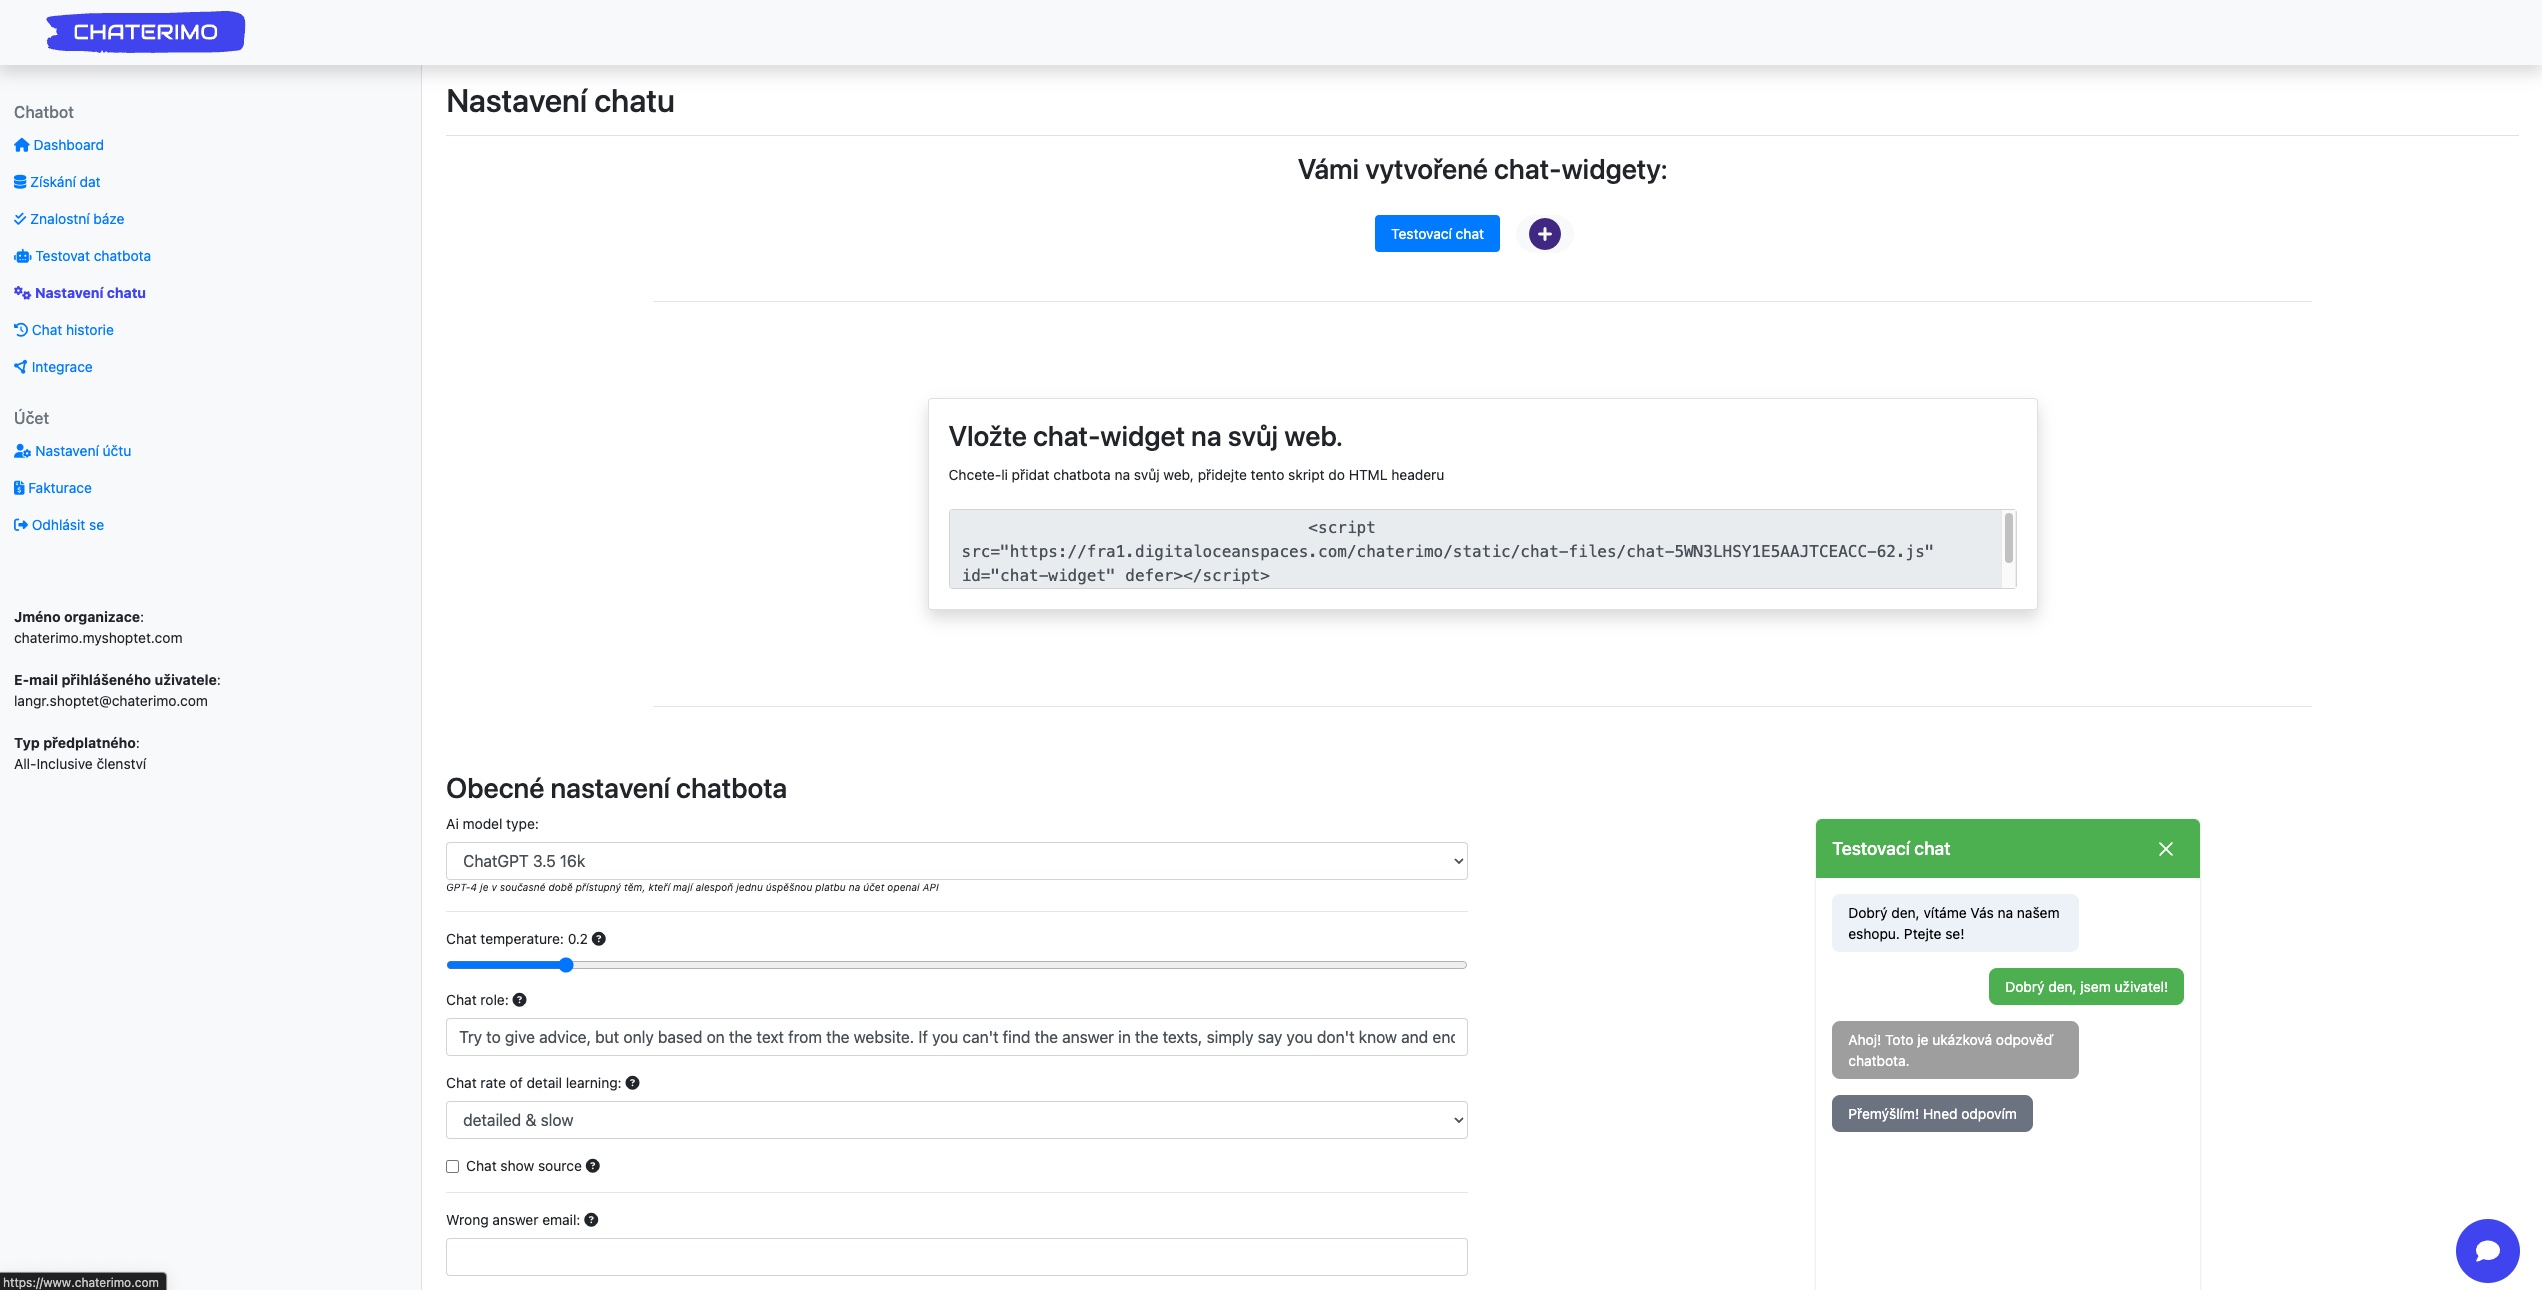Image resolution: width=2542 pixels, height=1290 pixels.
Task: Enable the Chat show source checkbox
Action: pos(453,1166)
